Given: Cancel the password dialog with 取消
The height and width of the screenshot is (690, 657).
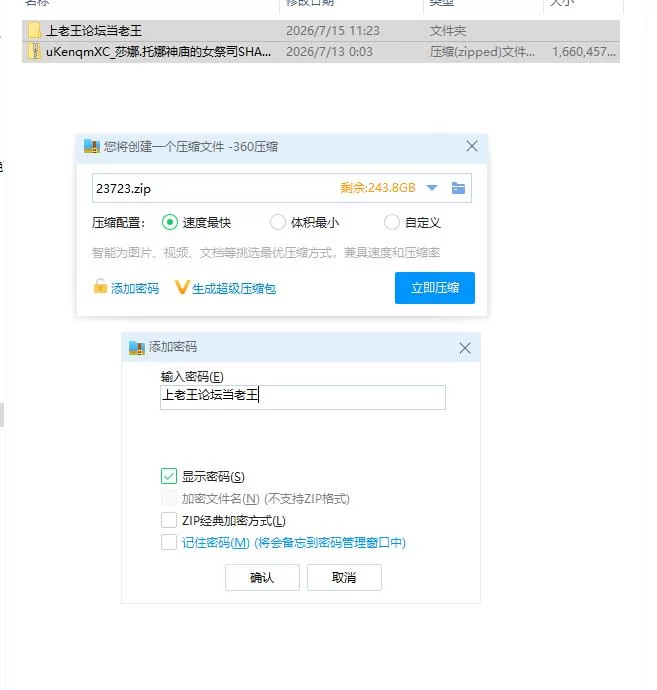Looking at the screenshot, I should (x=344, y=577).
